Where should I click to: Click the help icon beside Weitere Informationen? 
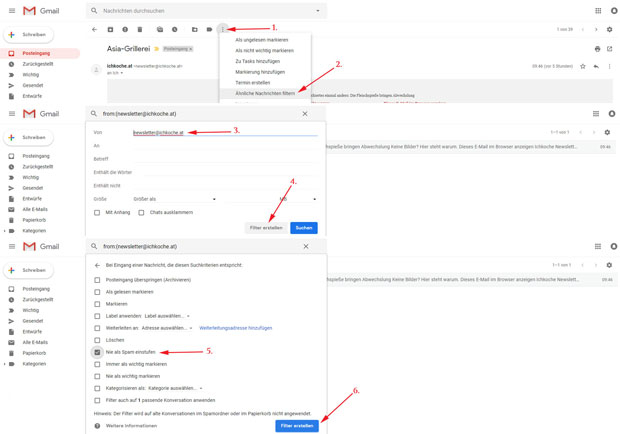[x=97, y=426]
